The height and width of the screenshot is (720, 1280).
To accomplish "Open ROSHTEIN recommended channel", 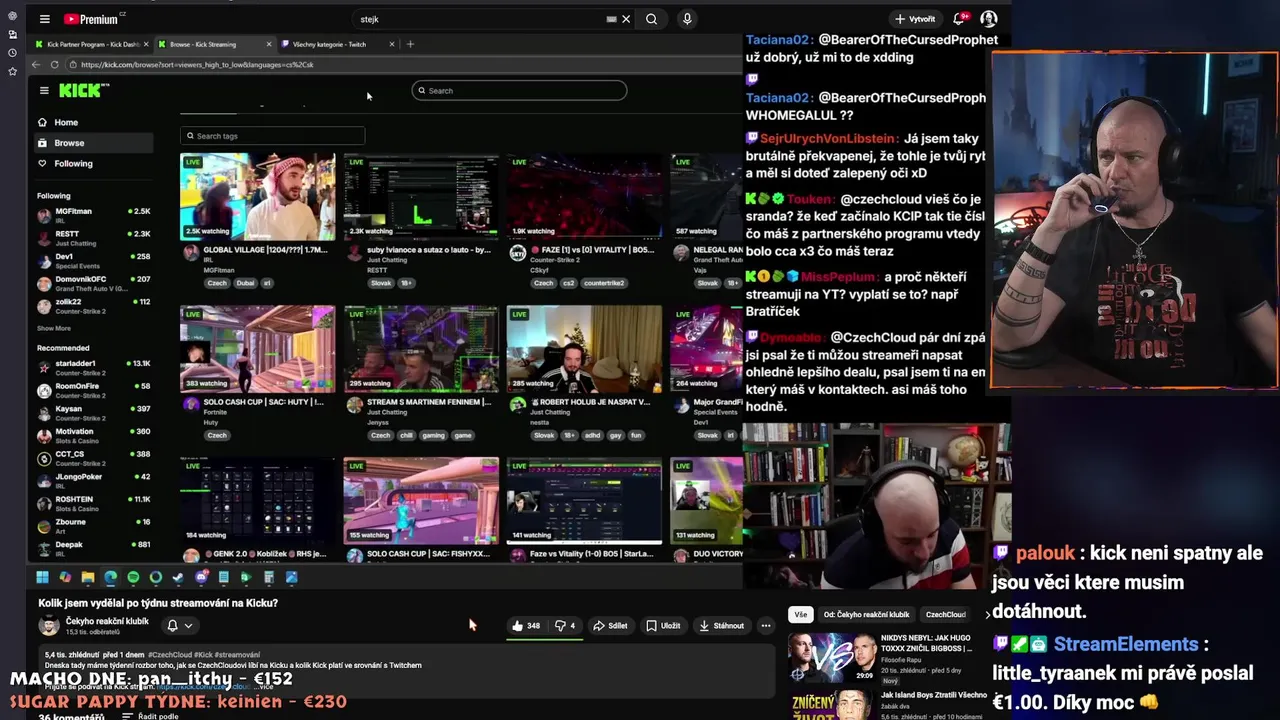I will tap(93, 503).
